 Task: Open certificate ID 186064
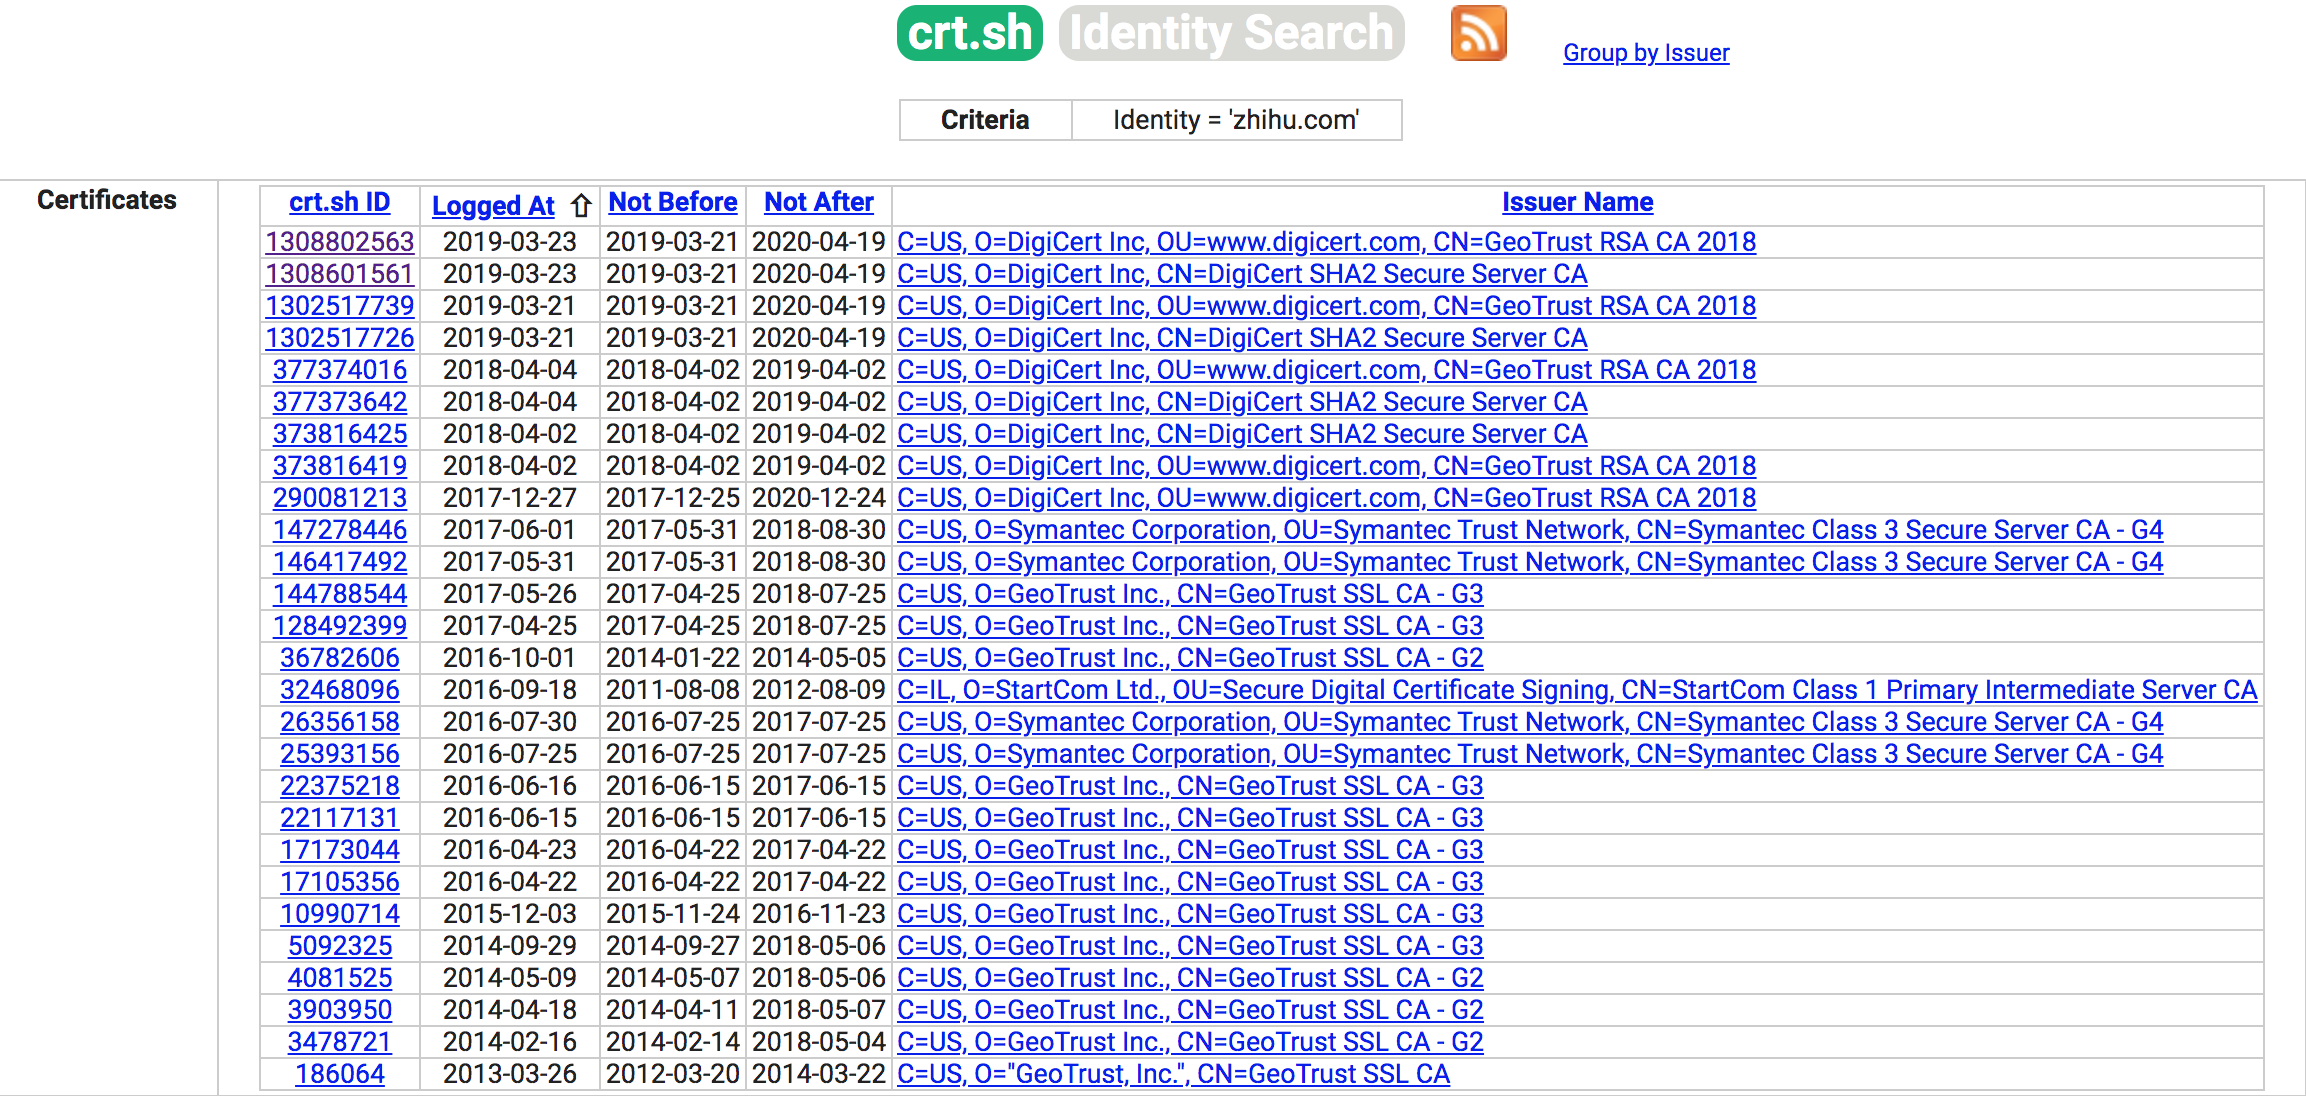tap(339, 1074)
